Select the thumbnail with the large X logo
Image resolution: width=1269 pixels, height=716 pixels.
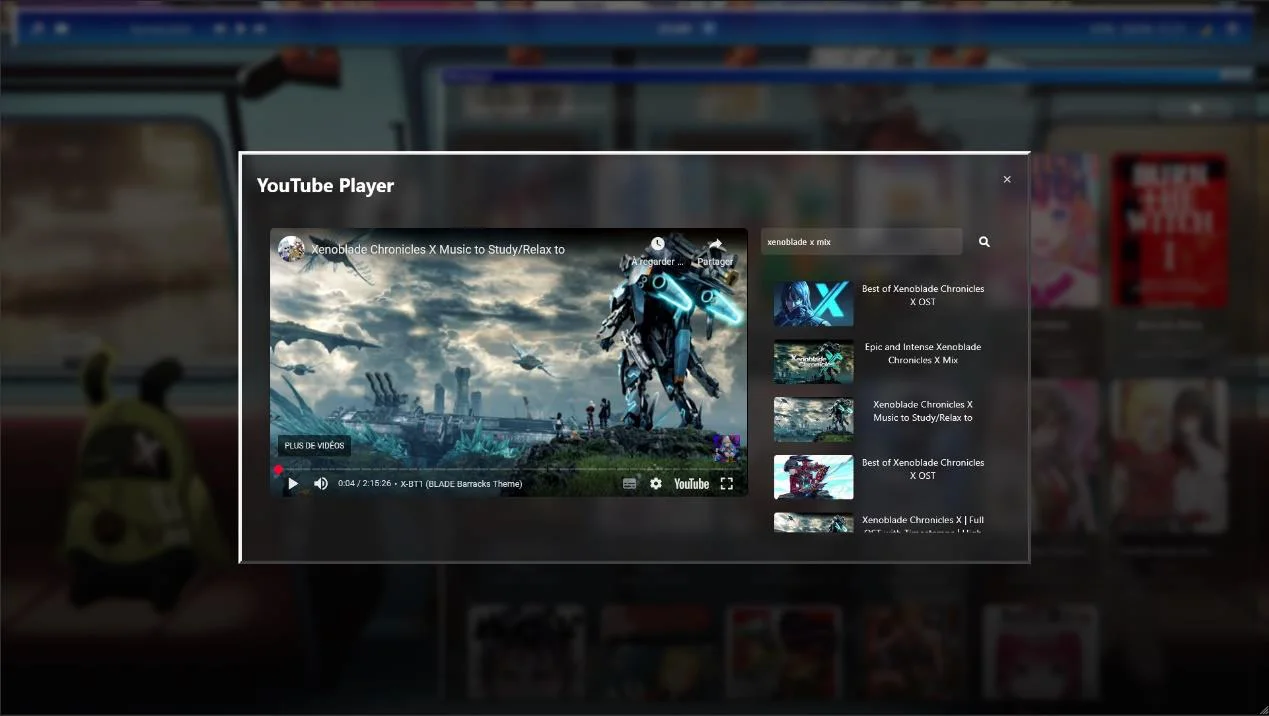click(x=814, y=303)
